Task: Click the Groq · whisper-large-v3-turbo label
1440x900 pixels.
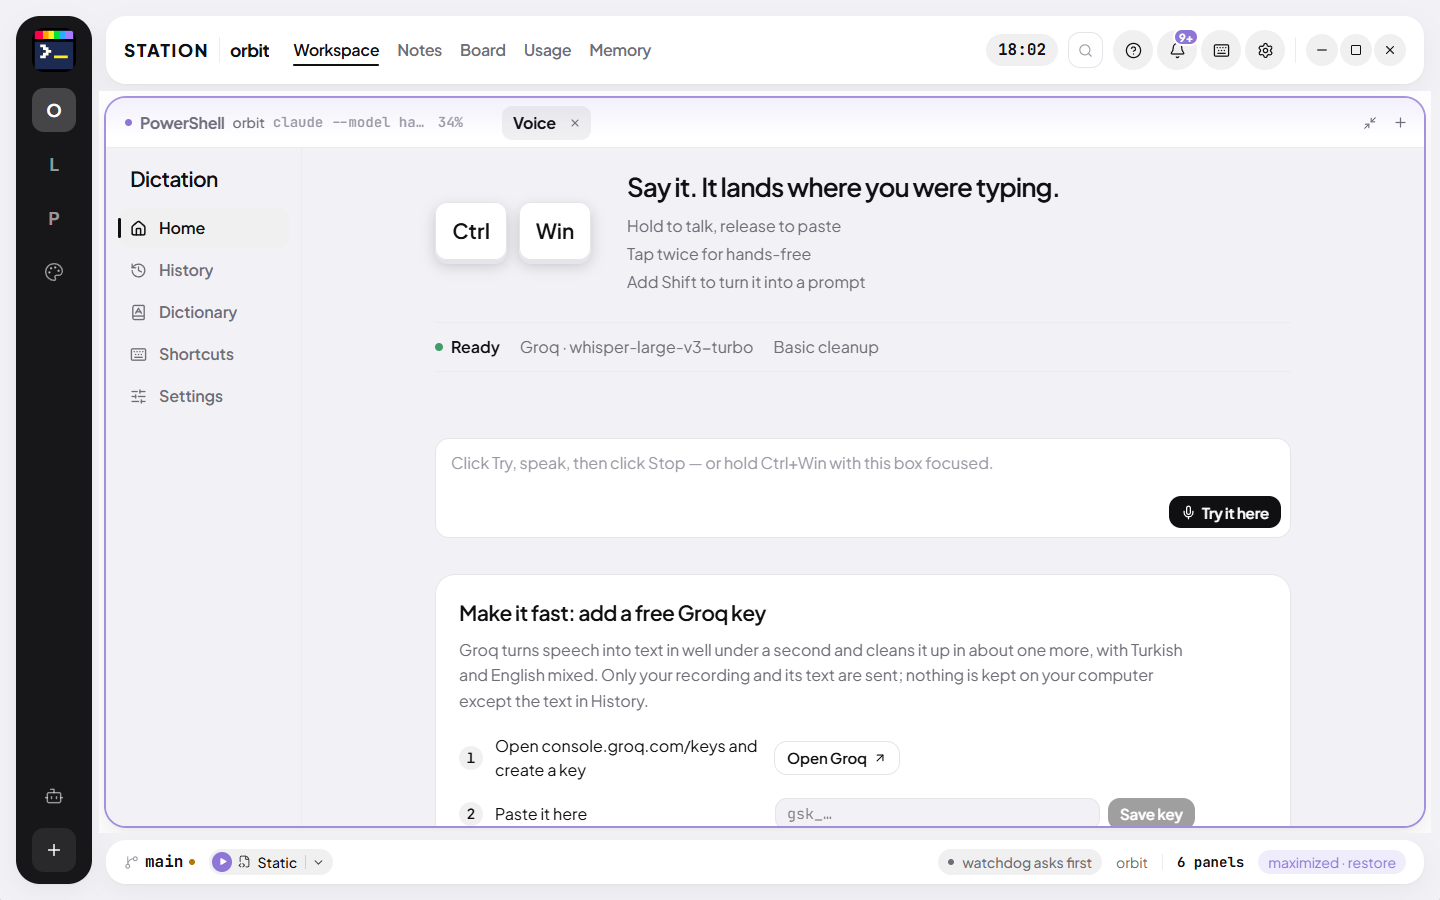Action: point(636,347)
